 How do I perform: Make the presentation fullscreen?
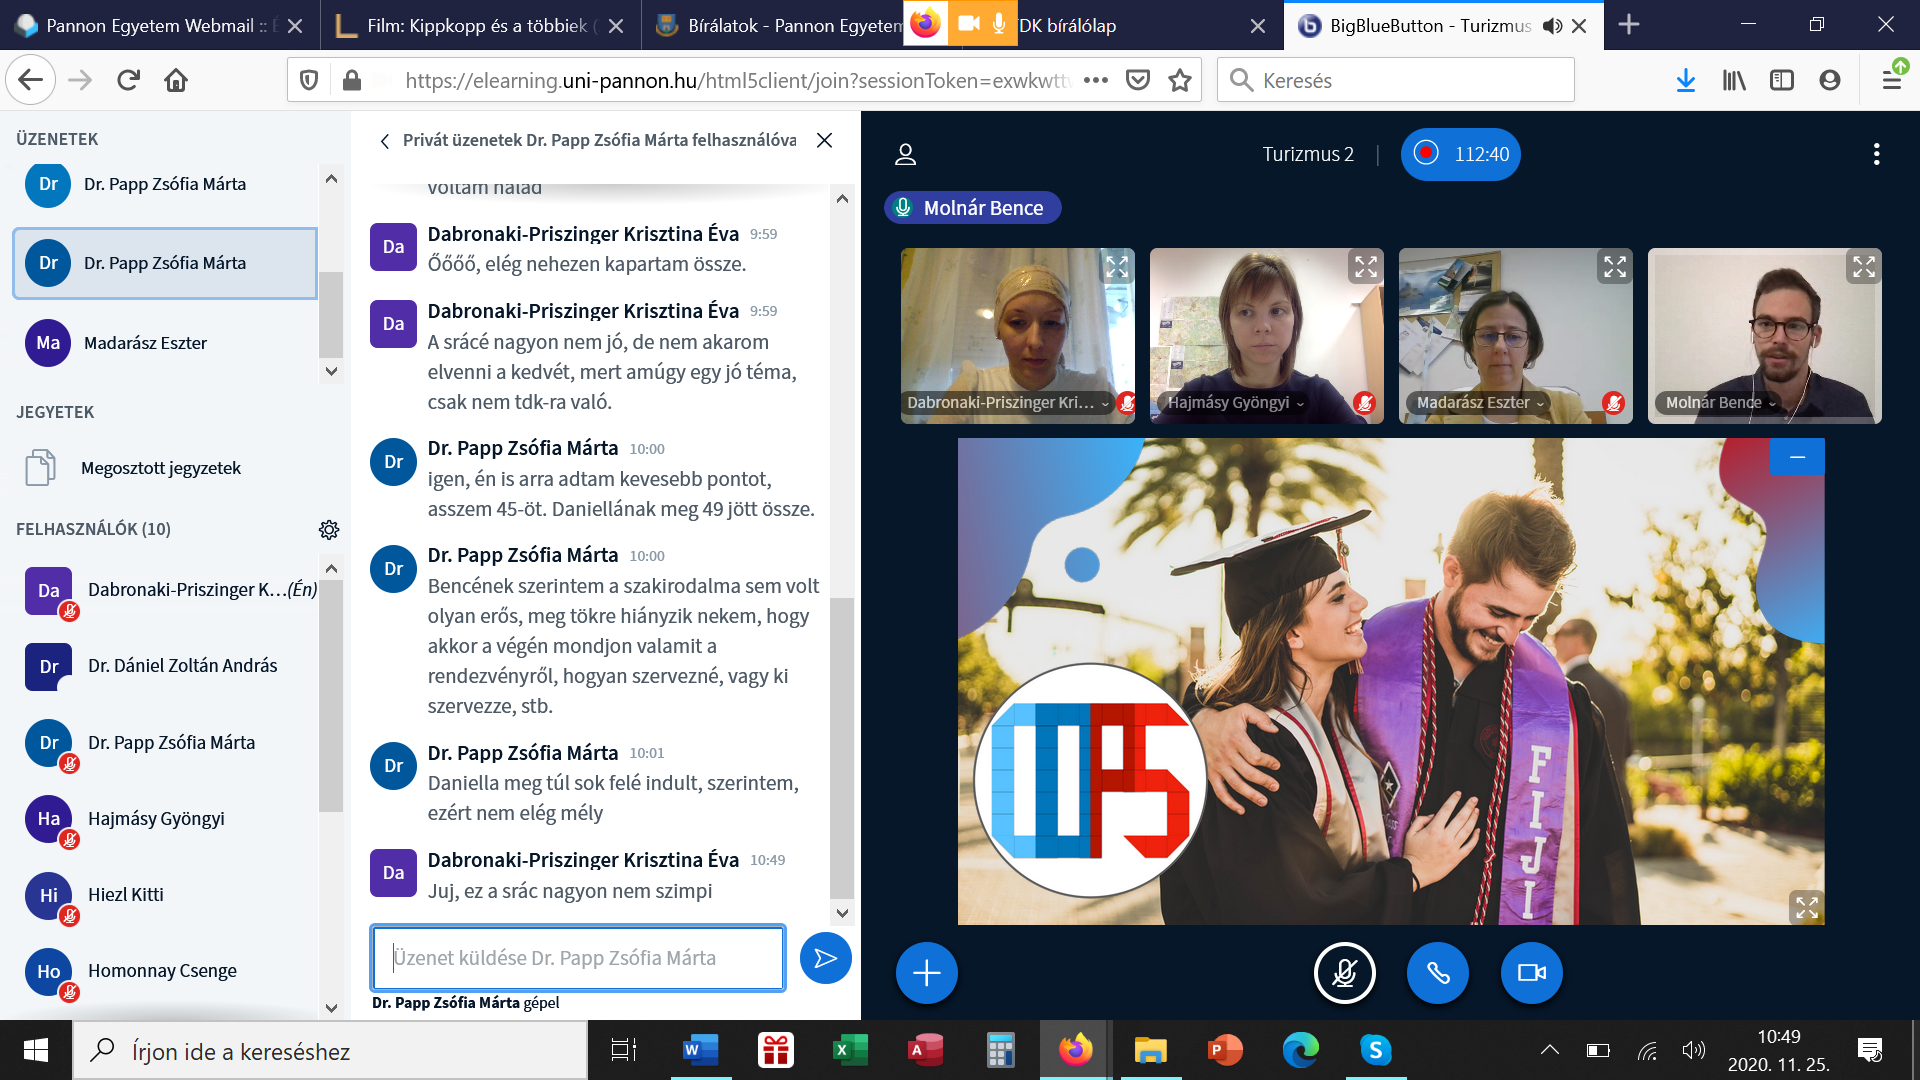[1806, 906]
